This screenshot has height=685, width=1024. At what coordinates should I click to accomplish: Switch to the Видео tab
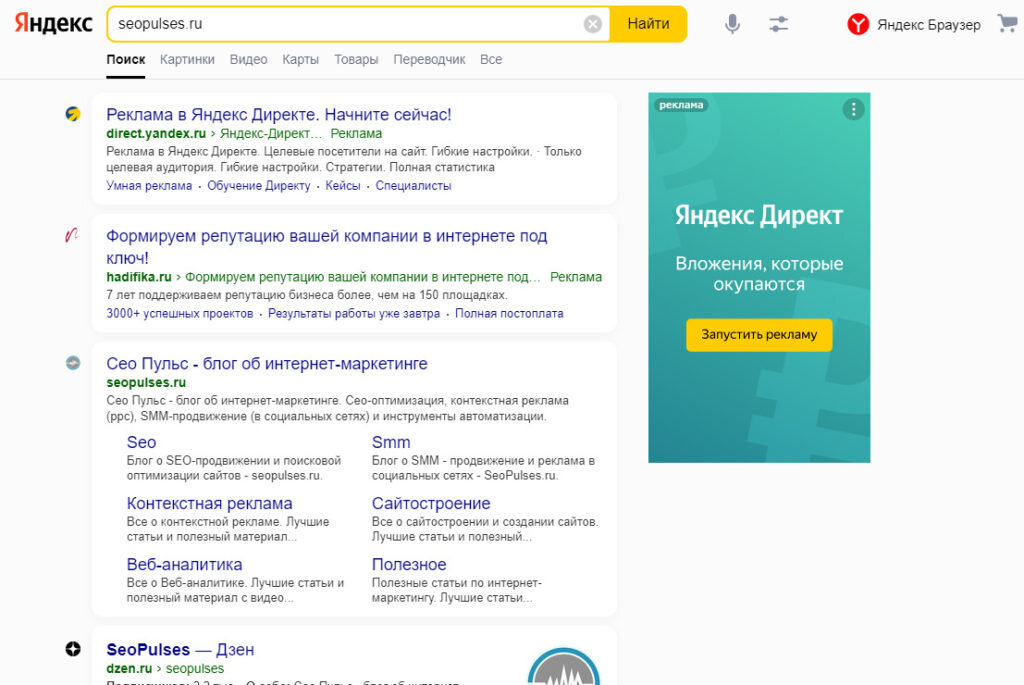click(248, 59)
